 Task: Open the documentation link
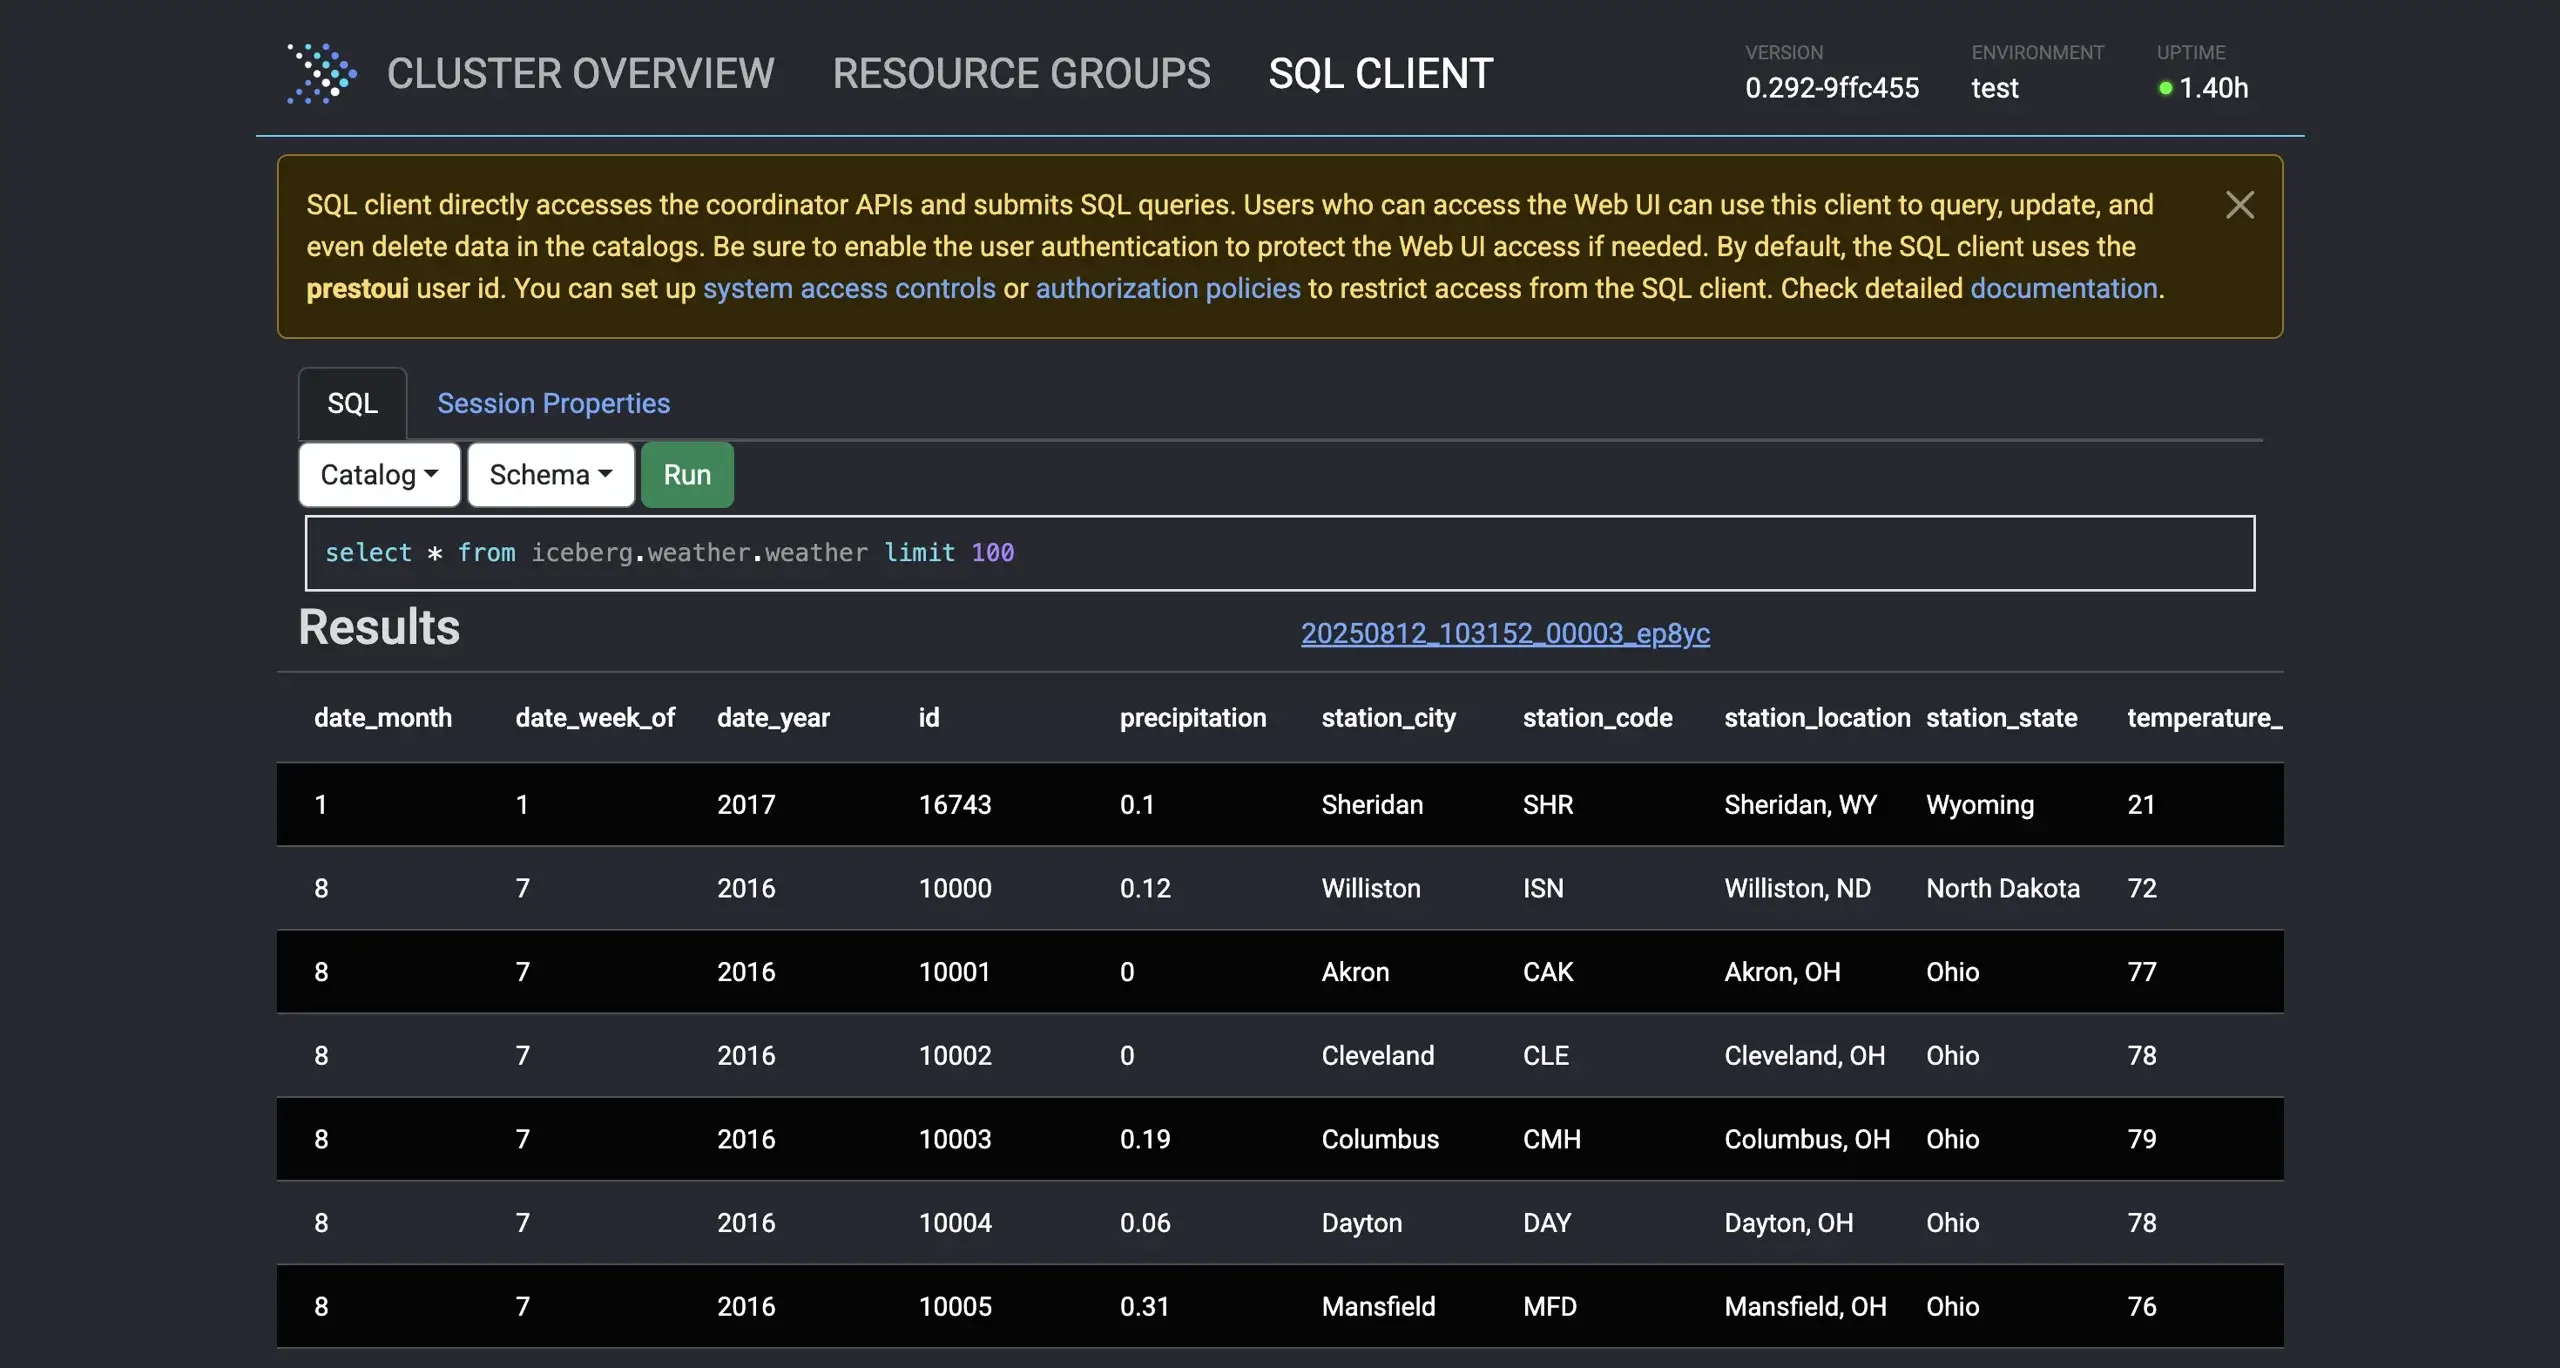[x=2063, y=289]
